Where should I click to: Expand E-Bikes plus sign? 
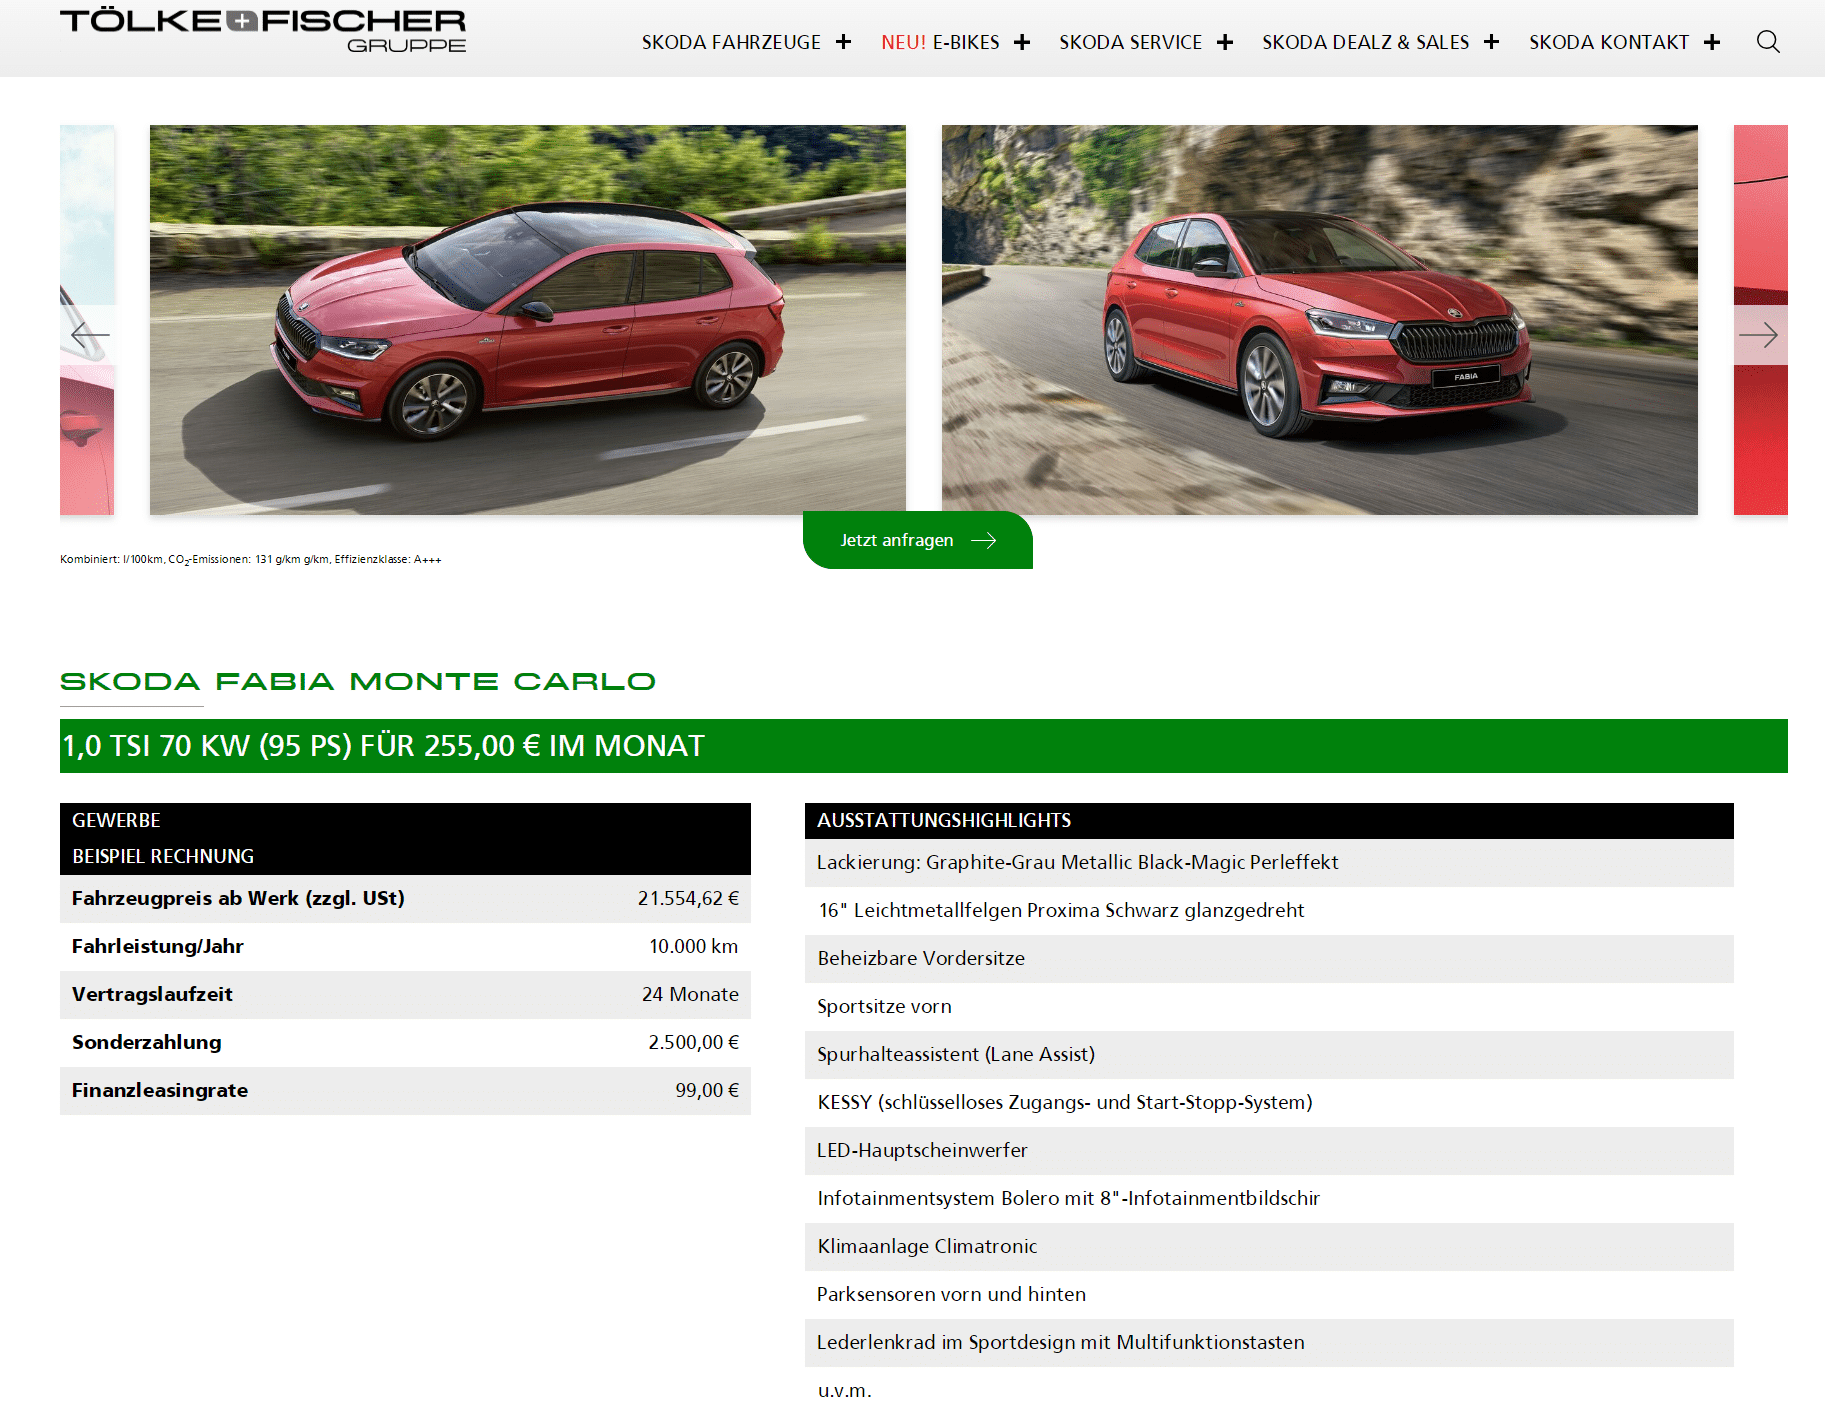pyautogui.click(x=1022, y=42)
